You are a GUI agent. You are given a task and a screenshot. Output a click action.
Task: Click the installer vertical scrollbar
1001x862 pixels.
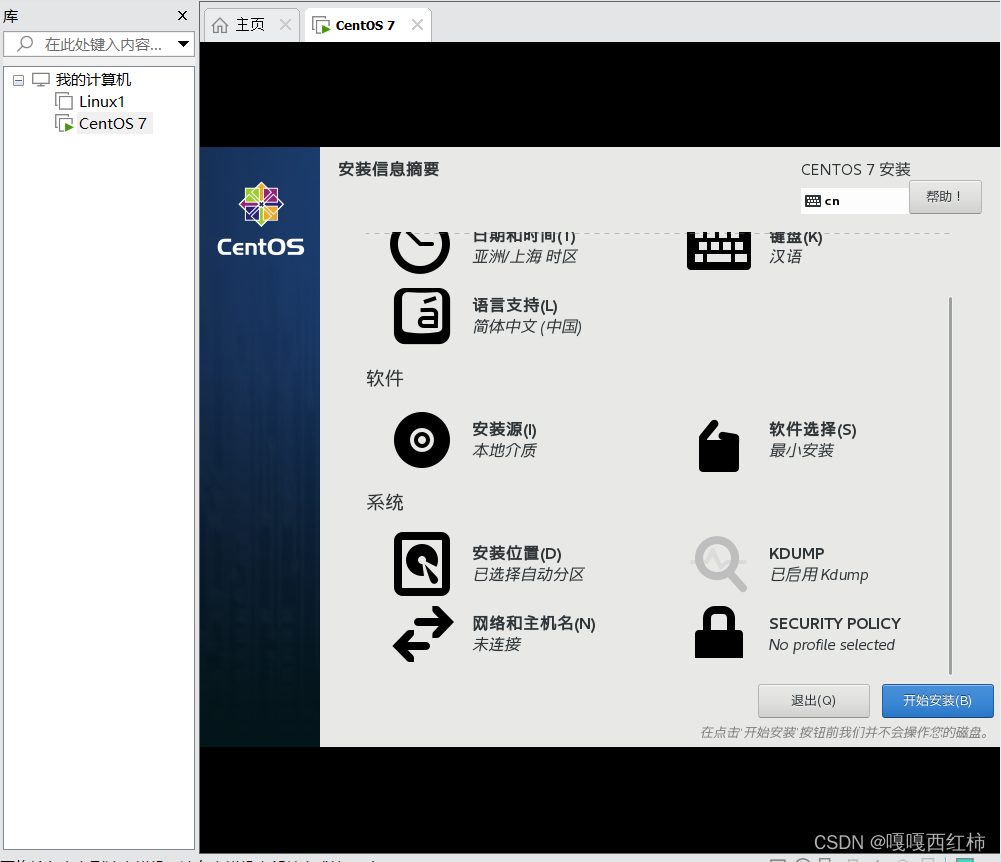(950, 485)
